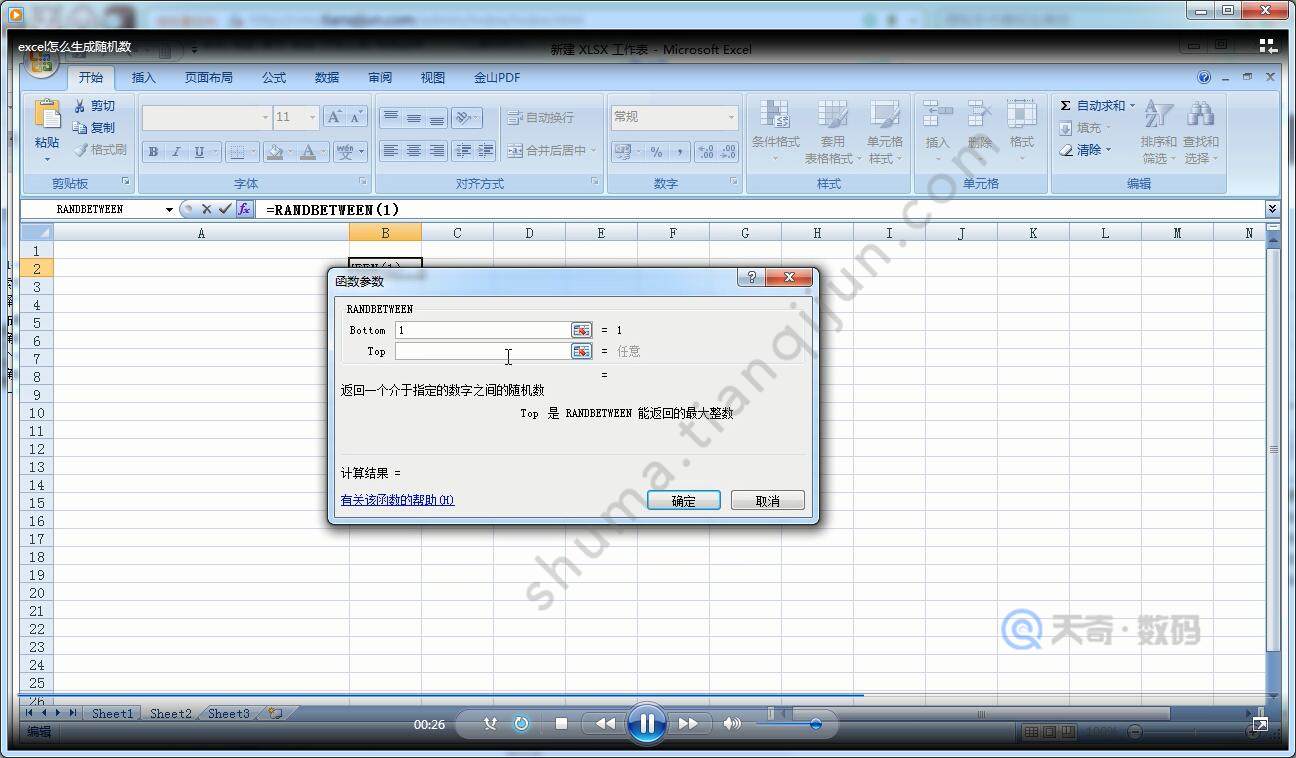This screenshot has height=758, width=1296.
Task: Toggle Wrap Text (自动换行)
Action: 540,118
